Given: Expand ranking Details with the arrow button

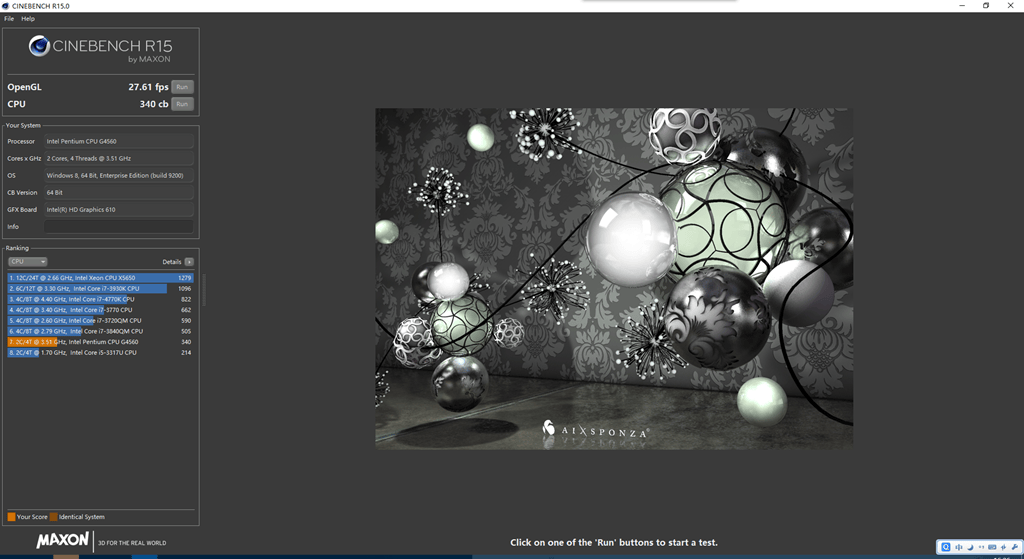Looking at the screenshot, I should [x=189, y=262].
